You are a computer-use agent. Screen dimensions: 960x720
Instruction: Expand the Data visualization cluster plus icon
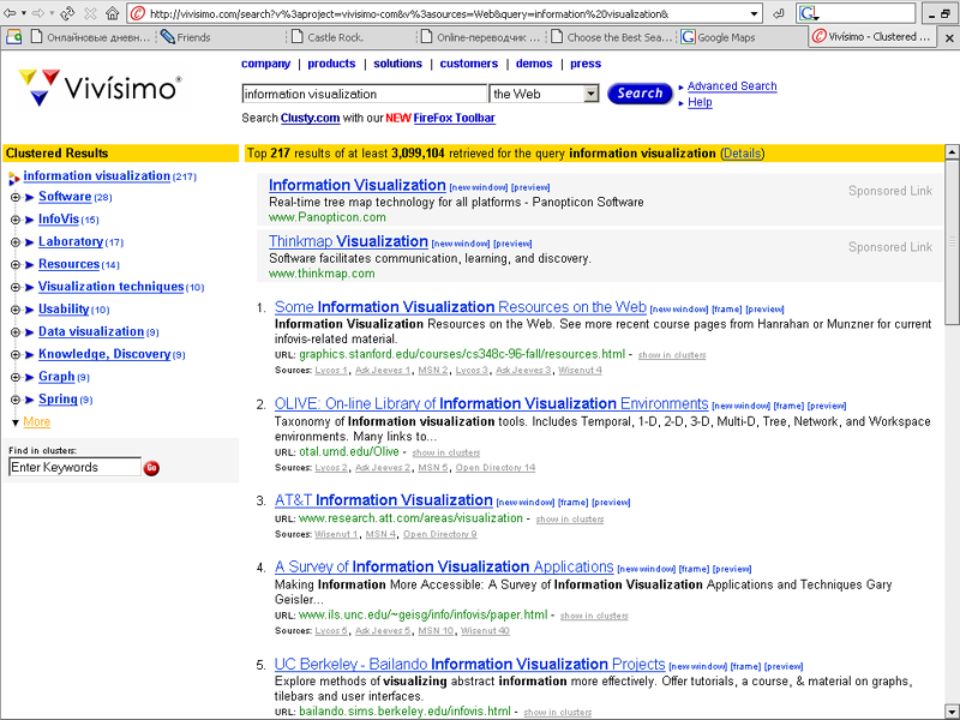(x=15, y=332)
